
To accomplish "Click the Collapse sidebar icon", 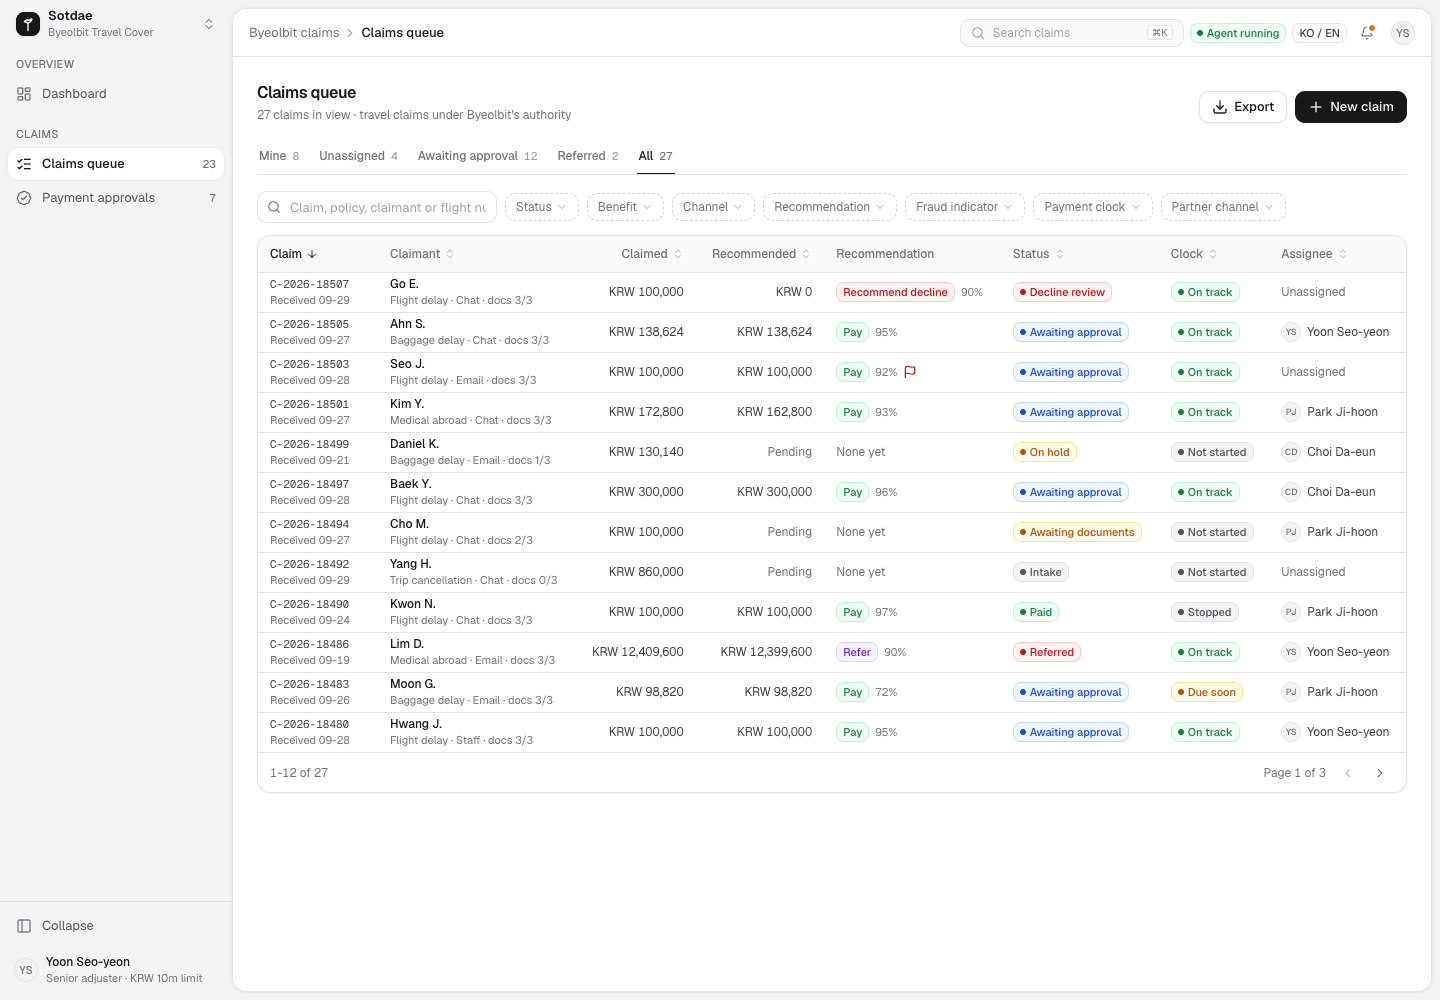I will [x=24, y=926].
